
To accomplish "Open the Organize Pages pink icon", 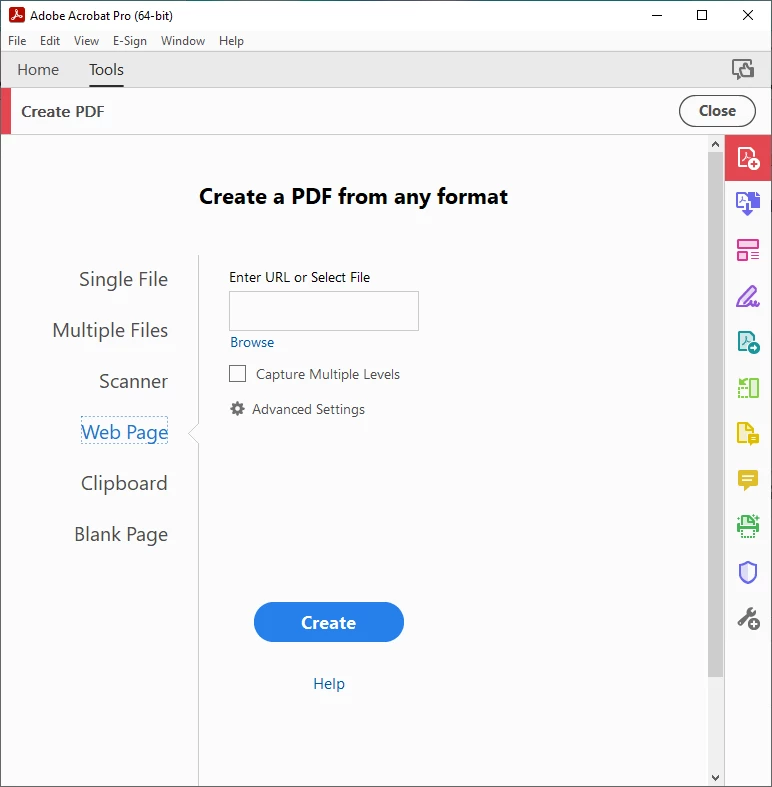I will point(748,249).
